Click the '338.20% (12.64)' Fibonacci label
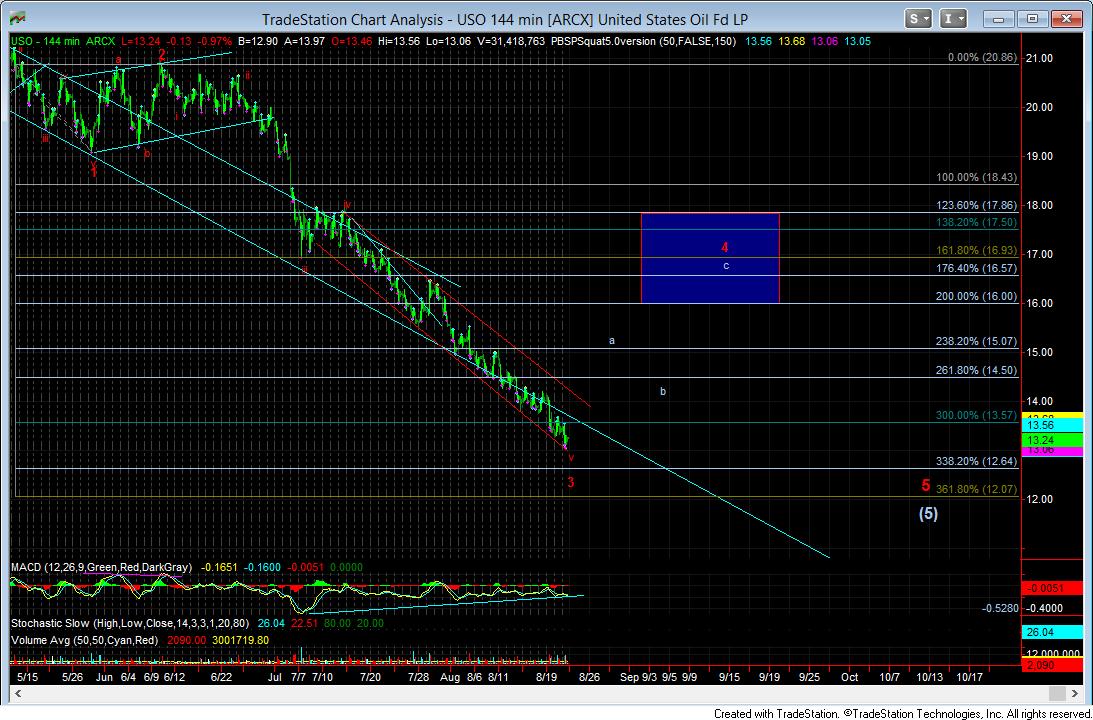This screenshot has width=1093, height=720. 977,461
